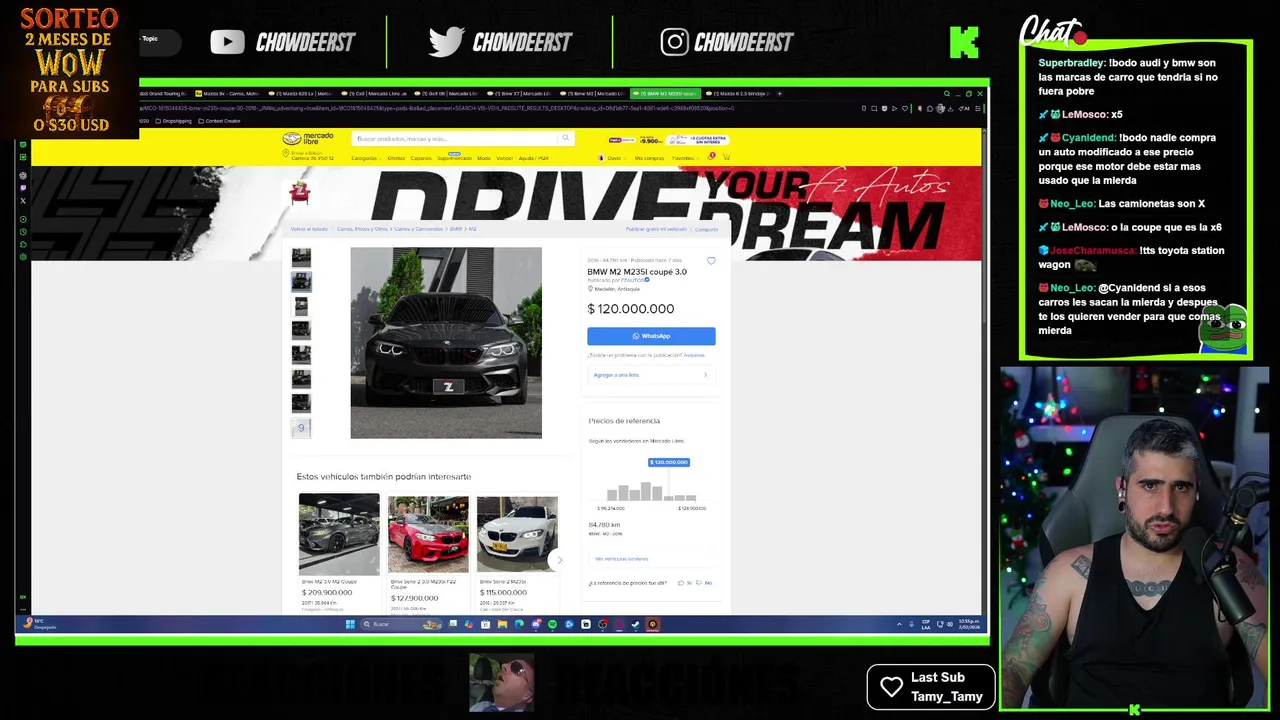Open the Supermercado menu item
Screen dimensions: 1280x720
[454, 158]
